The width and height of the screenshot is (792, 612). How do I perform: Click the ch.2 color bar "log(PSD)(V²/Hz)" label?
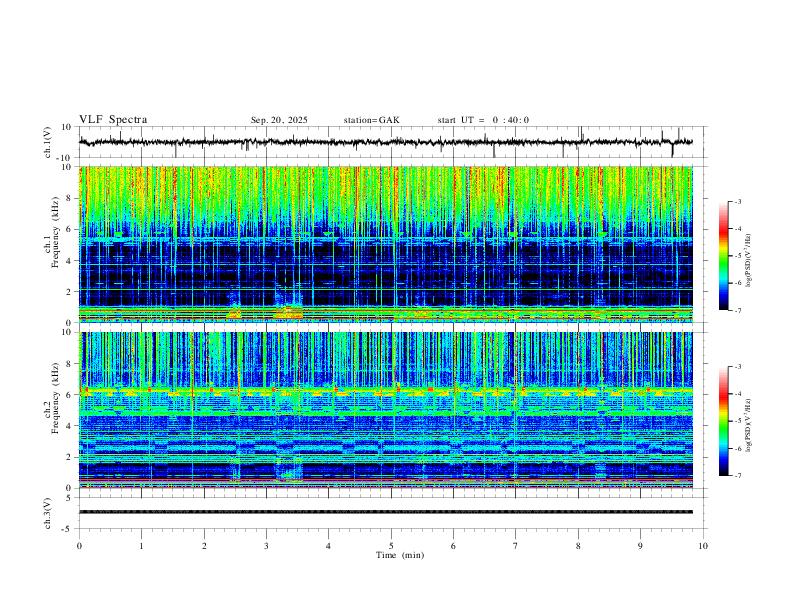749,426
